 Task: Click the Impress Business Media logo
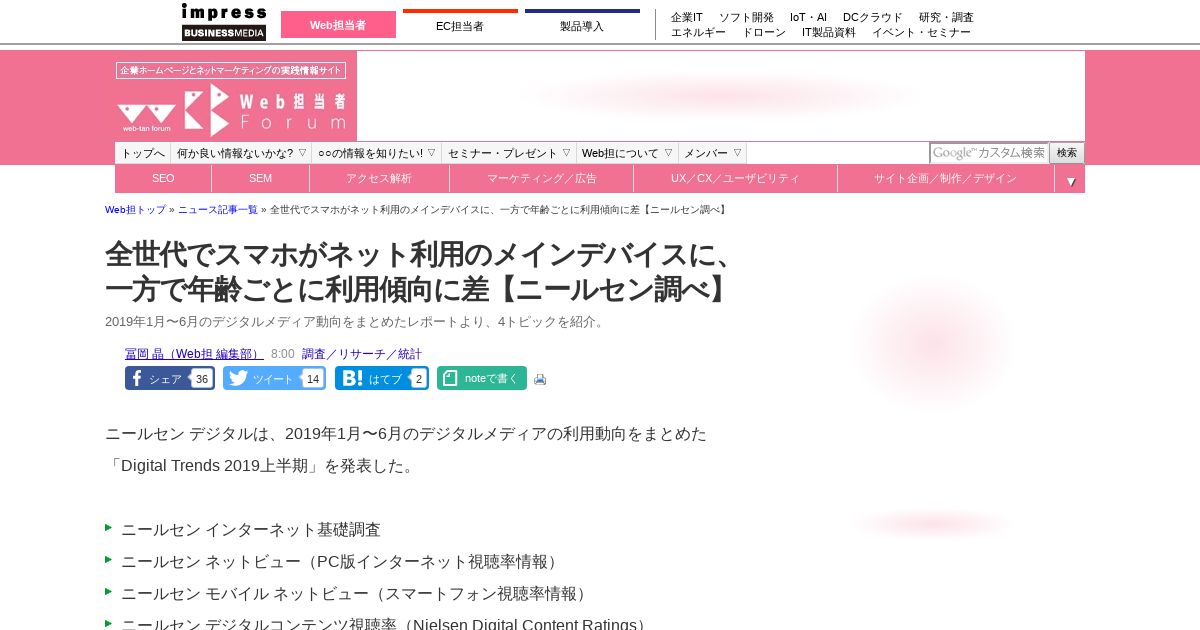click(224, 22)
